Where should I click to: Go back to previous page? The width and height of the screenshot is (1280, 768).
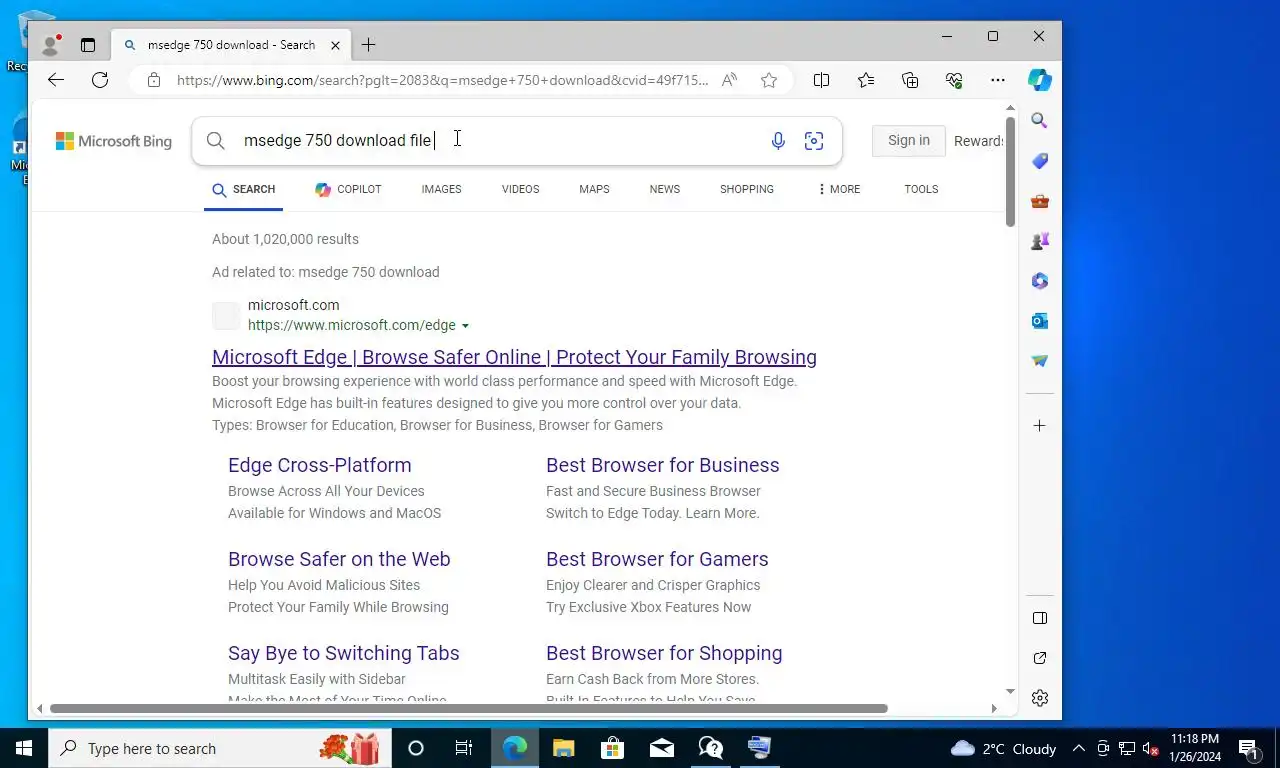point(56,80)
